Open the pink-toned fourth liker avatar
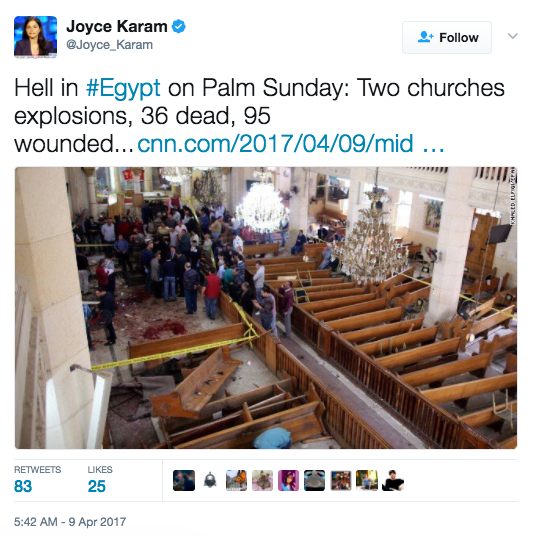This screenshot has width=543, height=536. coord(262,480)
